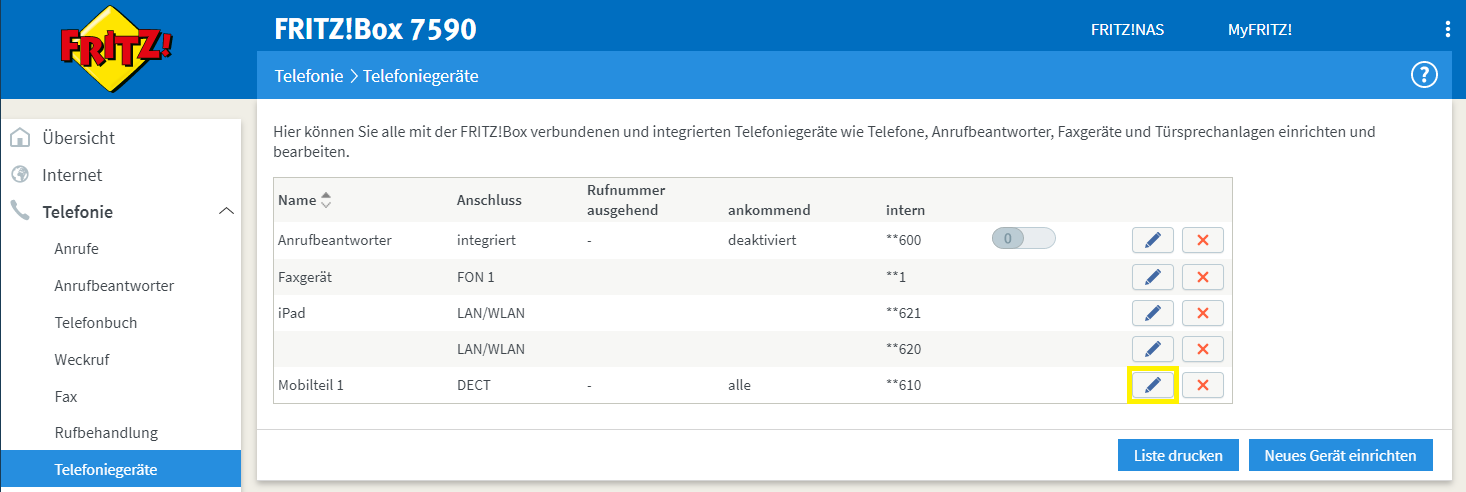Click pencil icon for iPad row
Screen dimensions: 1466x492
1152,313
